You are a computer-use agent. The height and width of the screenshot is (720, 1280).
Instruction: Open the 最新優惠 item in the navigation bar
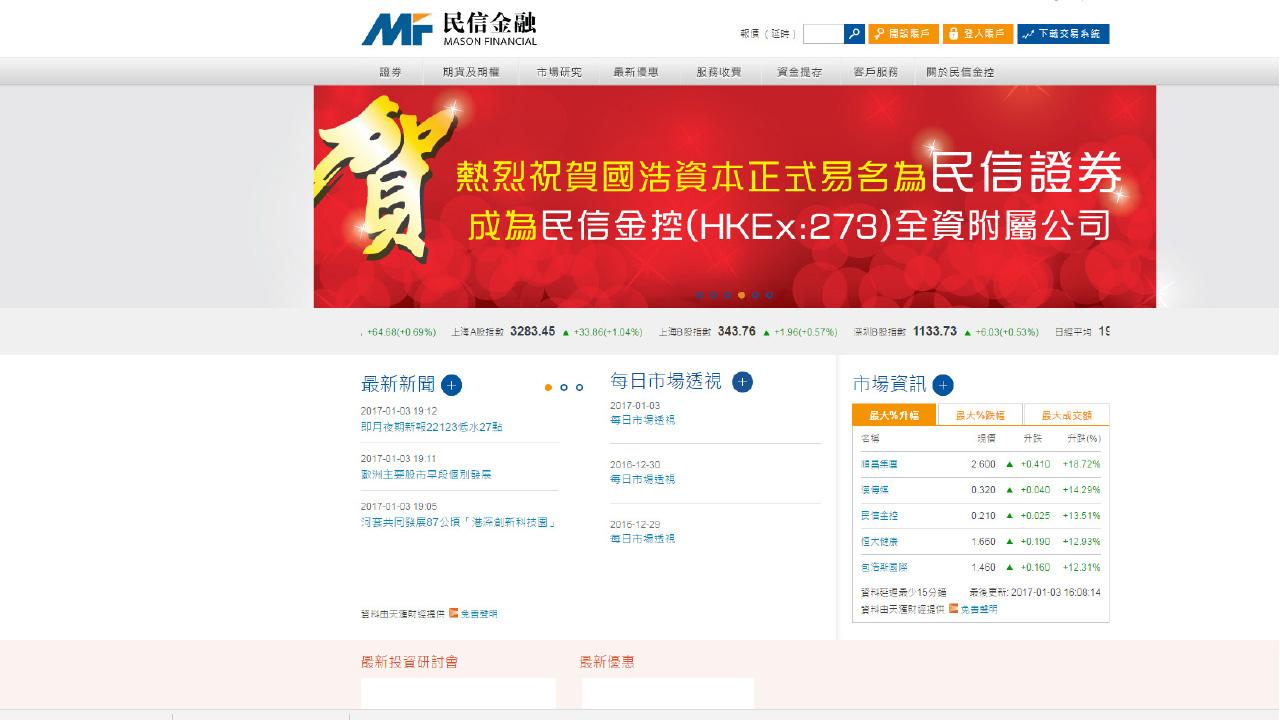coord(635,72)
